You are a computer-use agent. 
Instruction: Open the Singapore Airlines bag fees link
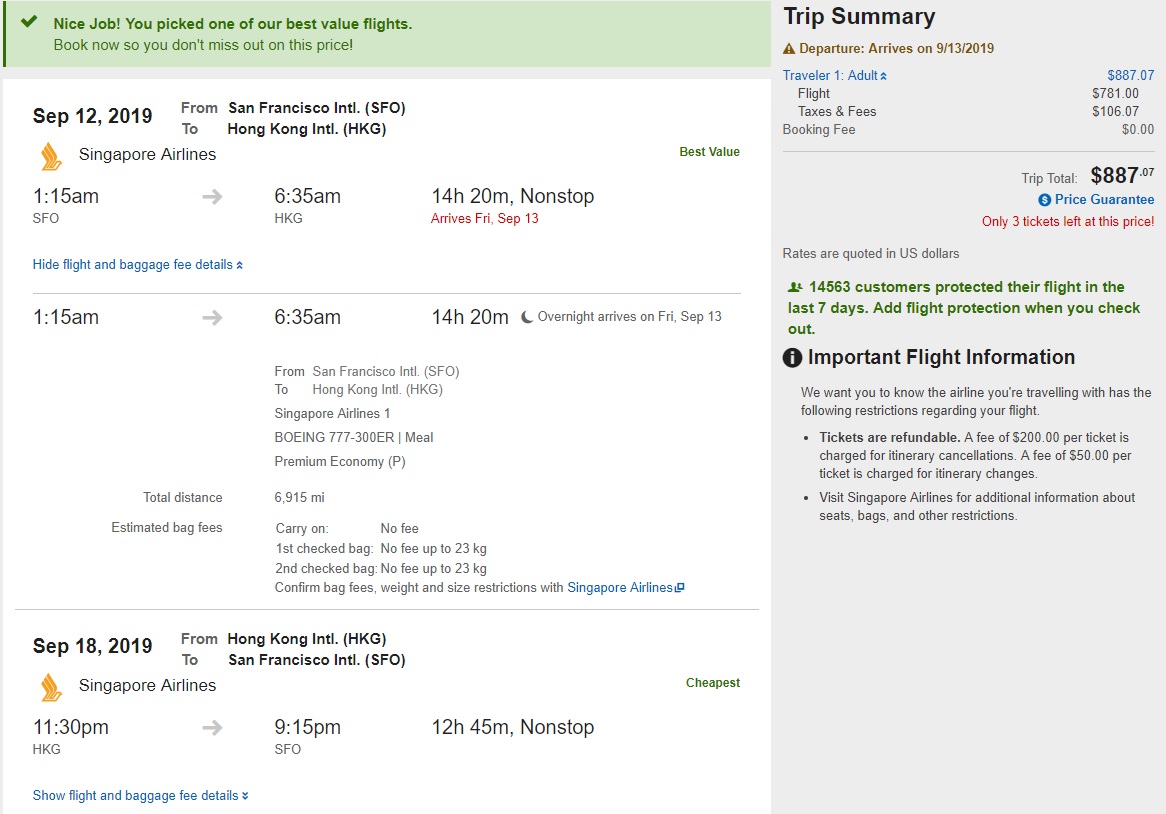(x=620, y=588)
